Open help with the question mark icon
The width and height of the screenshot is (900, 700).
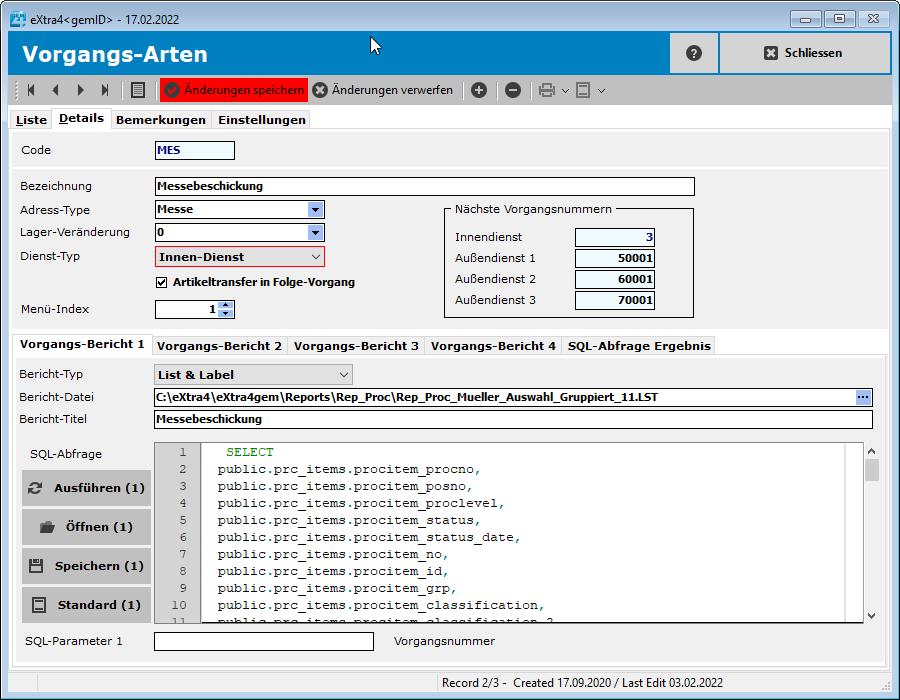pos(694,53)
